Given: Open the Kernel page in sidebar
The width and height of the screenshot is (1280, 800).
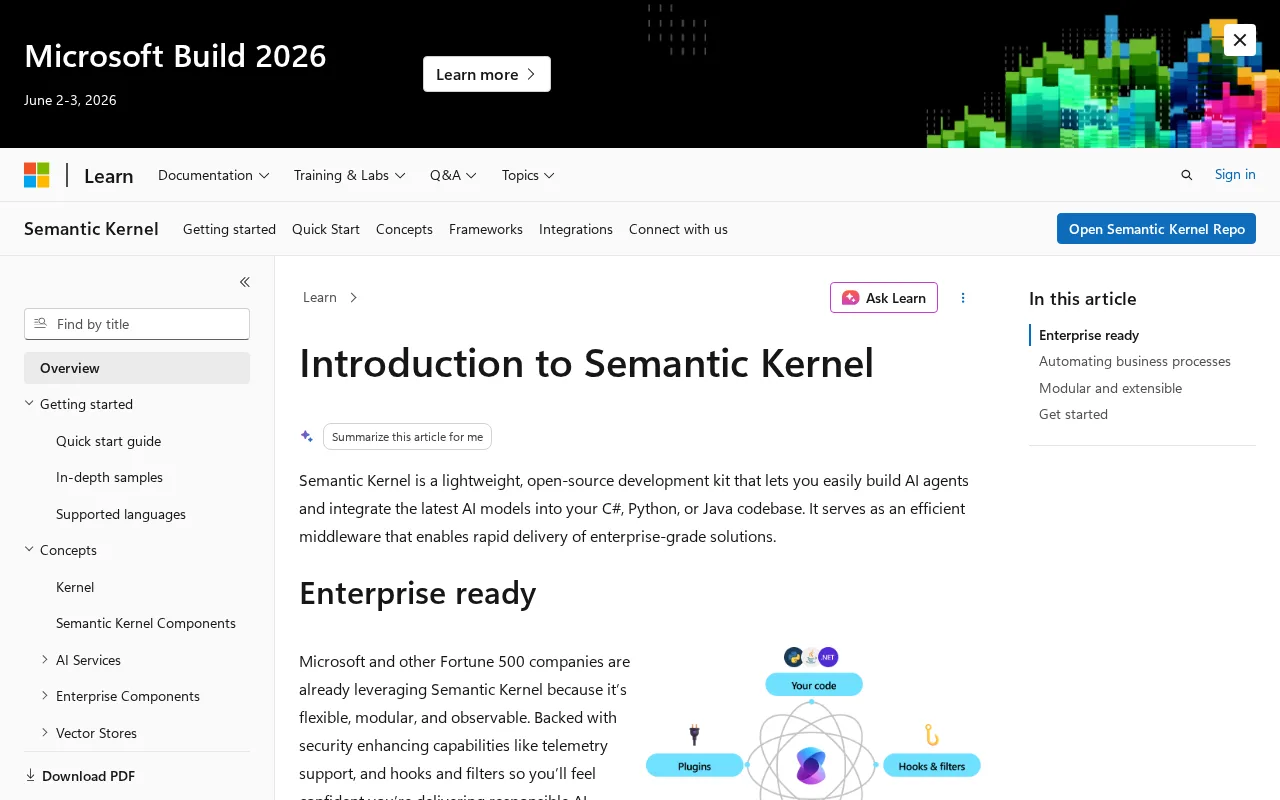Looking at the screenshot, I should point(75,587).
